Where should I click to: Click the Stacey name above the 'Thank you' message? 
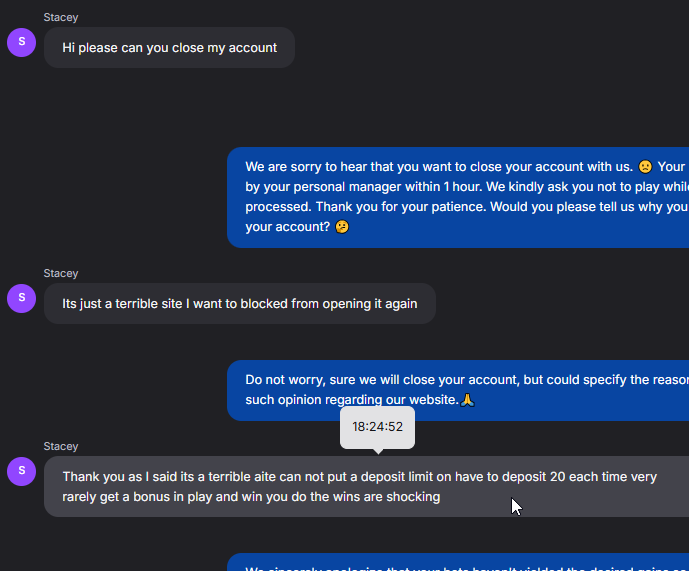[61, 446]
